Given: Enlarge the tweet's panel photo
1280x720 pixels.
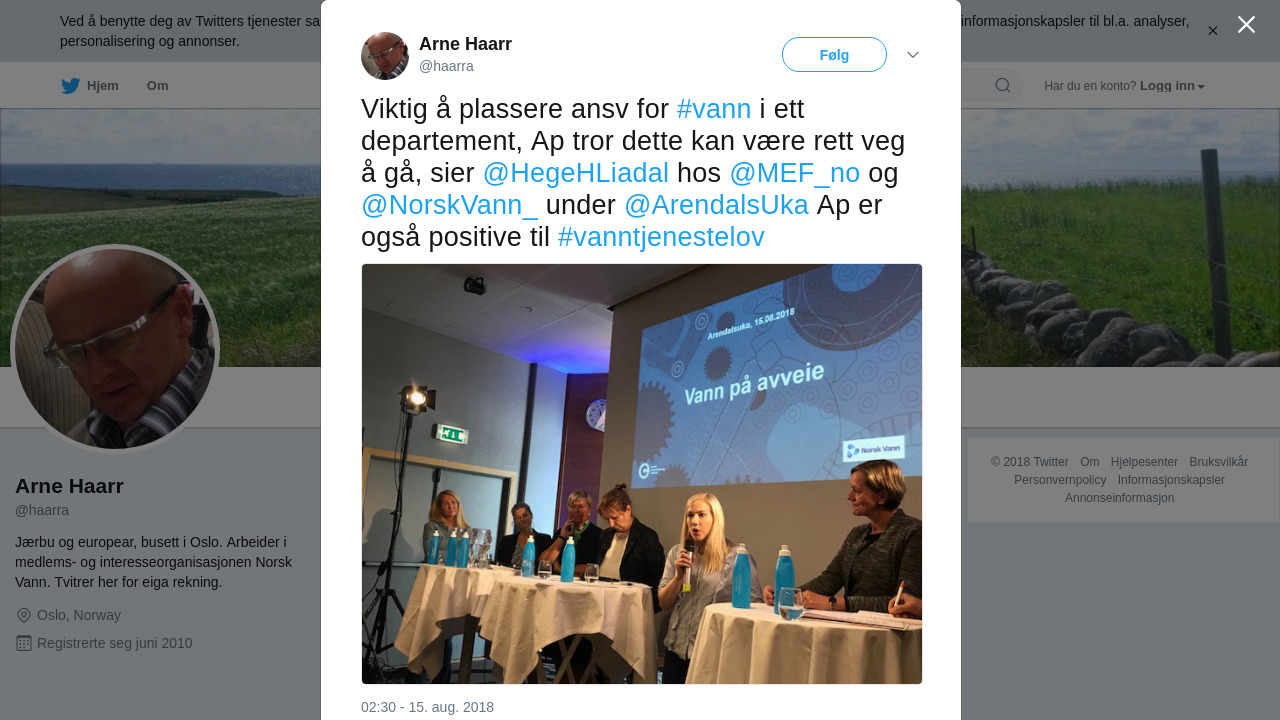Looking at the screenshot, I should 642,474.
